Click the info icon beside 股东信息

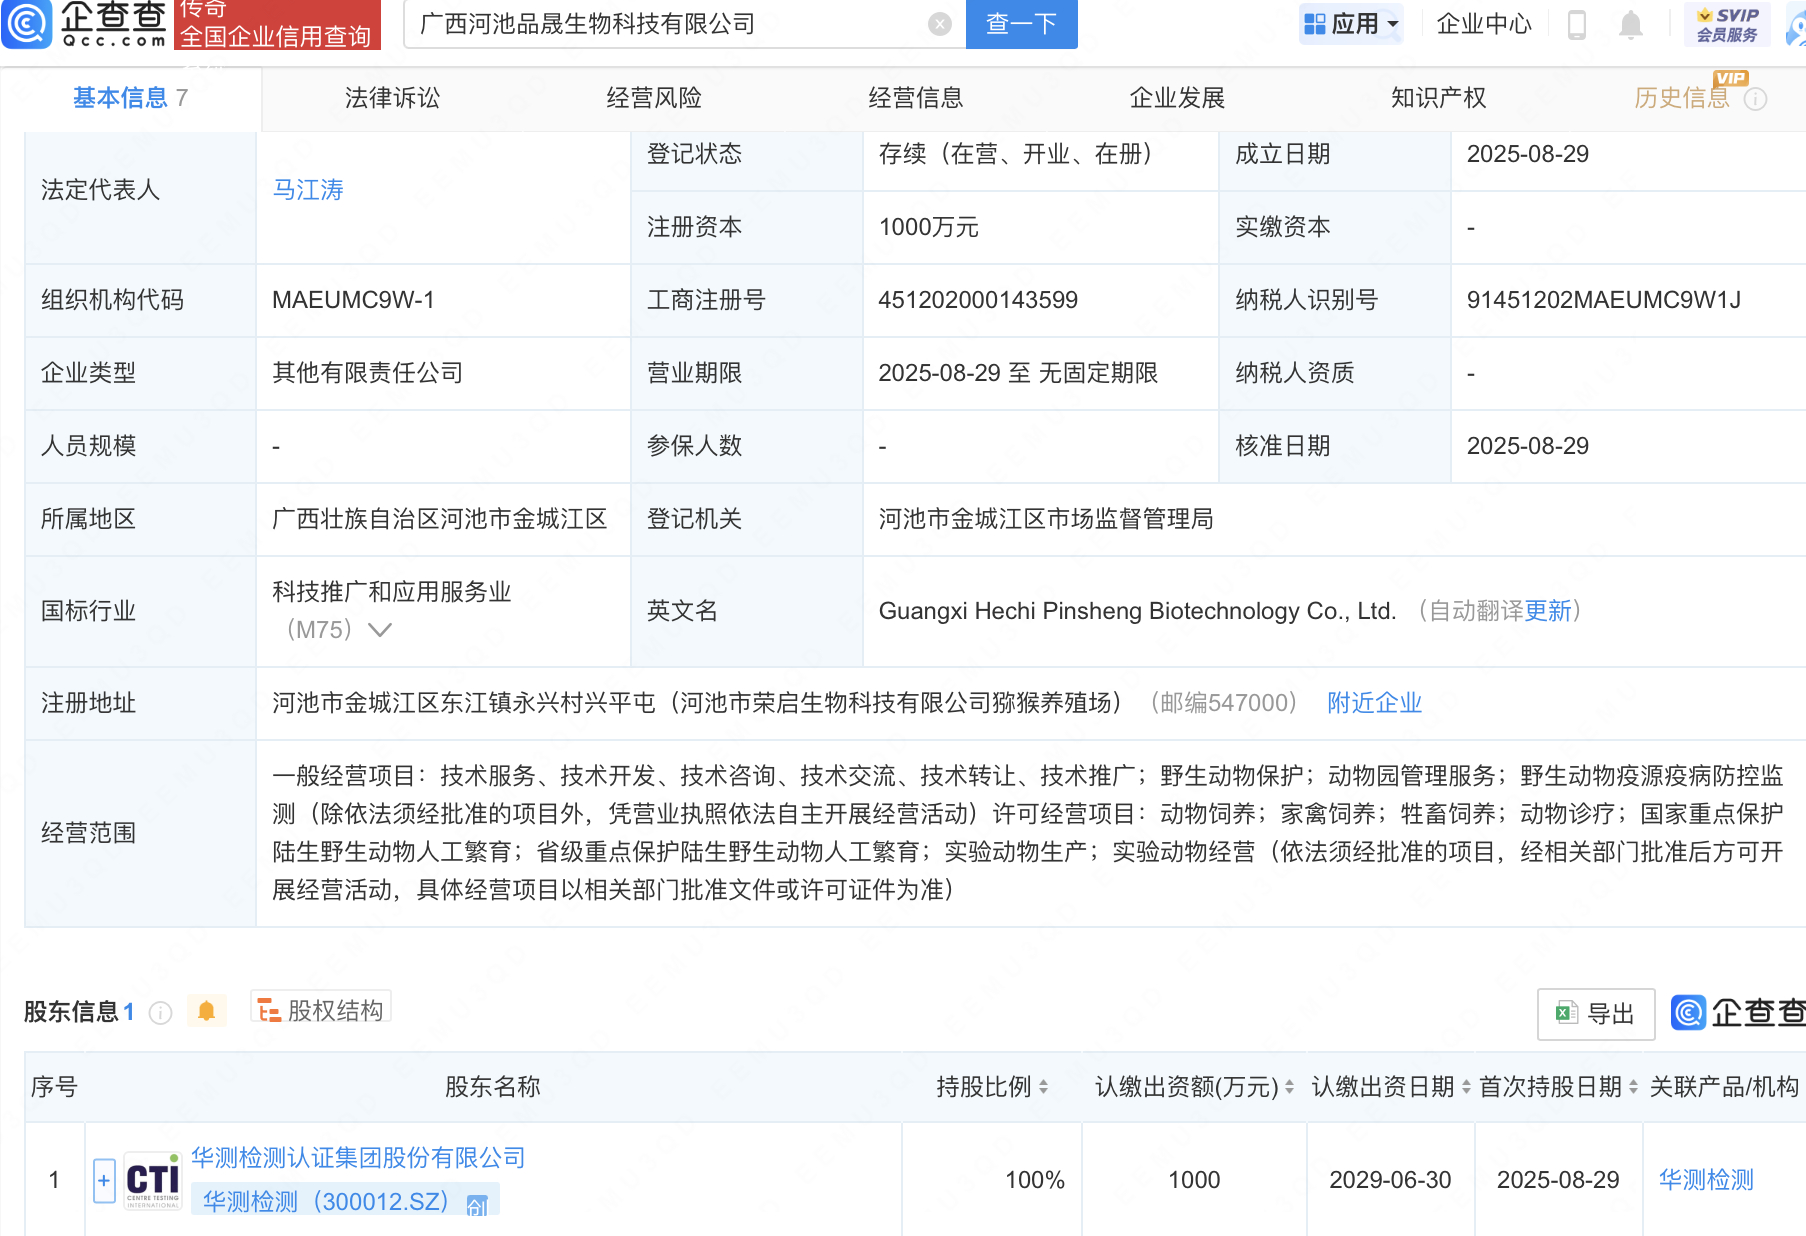point(161,1013)
